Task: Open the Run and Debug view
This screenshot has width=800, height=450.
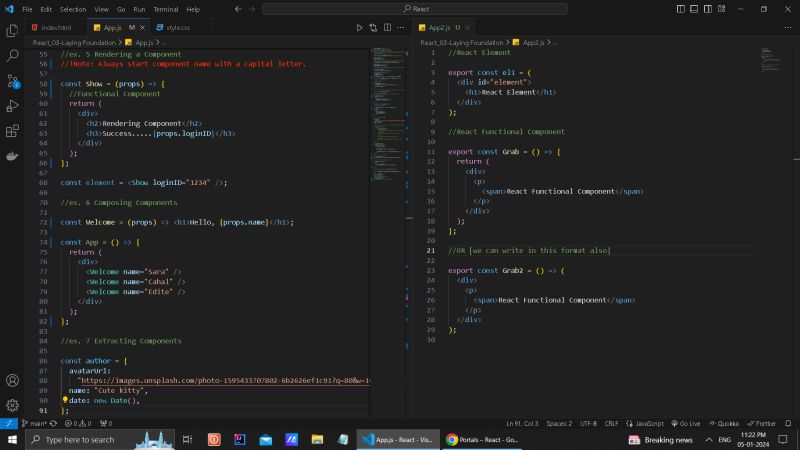Action: tap(12, 106)
